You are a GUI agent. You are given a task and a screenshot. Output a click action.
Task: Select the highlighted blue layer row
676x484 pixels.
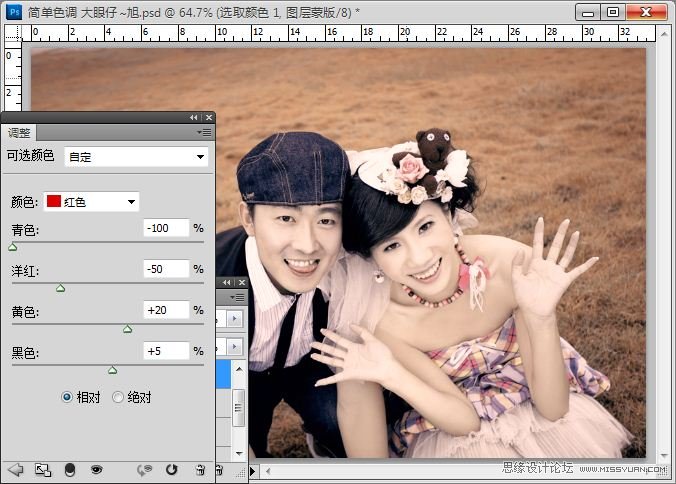223,375
